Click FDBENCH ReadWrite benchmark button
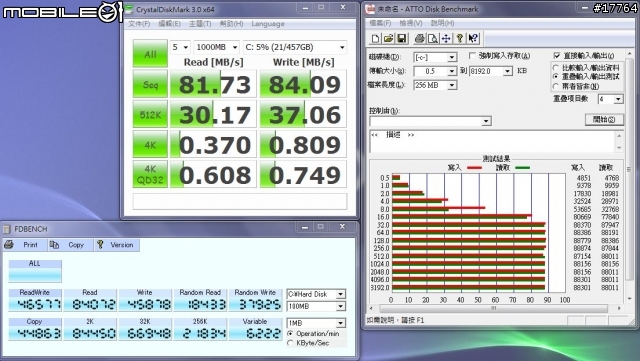 click(35, 300)
